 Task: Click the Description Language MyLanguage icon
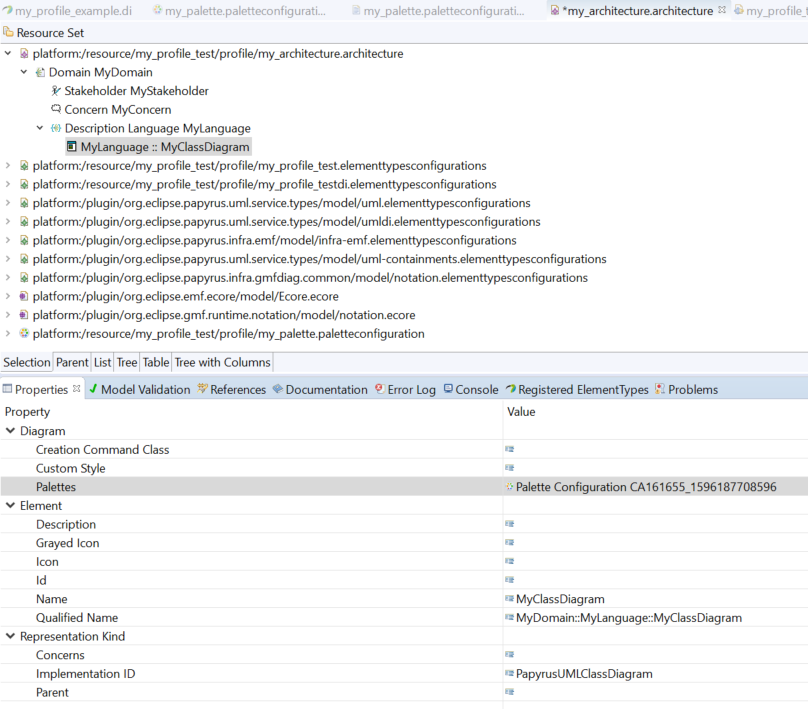[x=56, y=128]
